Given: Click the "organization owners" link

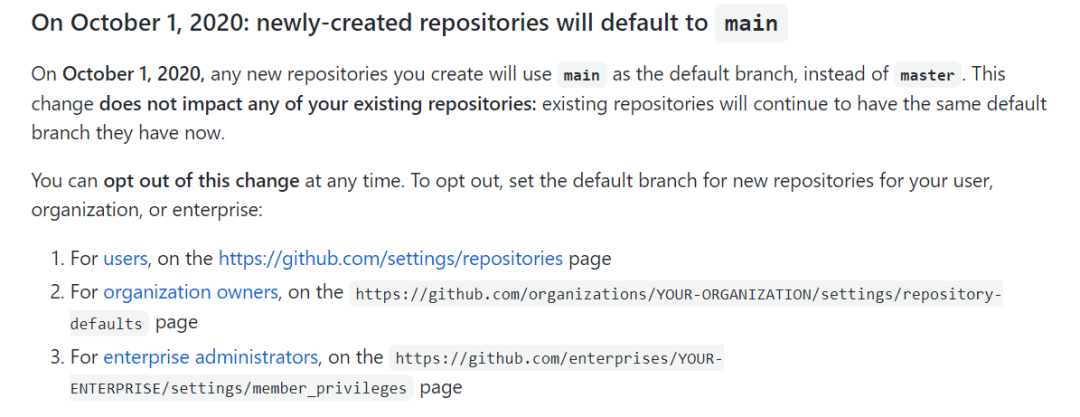Looking at the screenshot, I should (191, 292).
